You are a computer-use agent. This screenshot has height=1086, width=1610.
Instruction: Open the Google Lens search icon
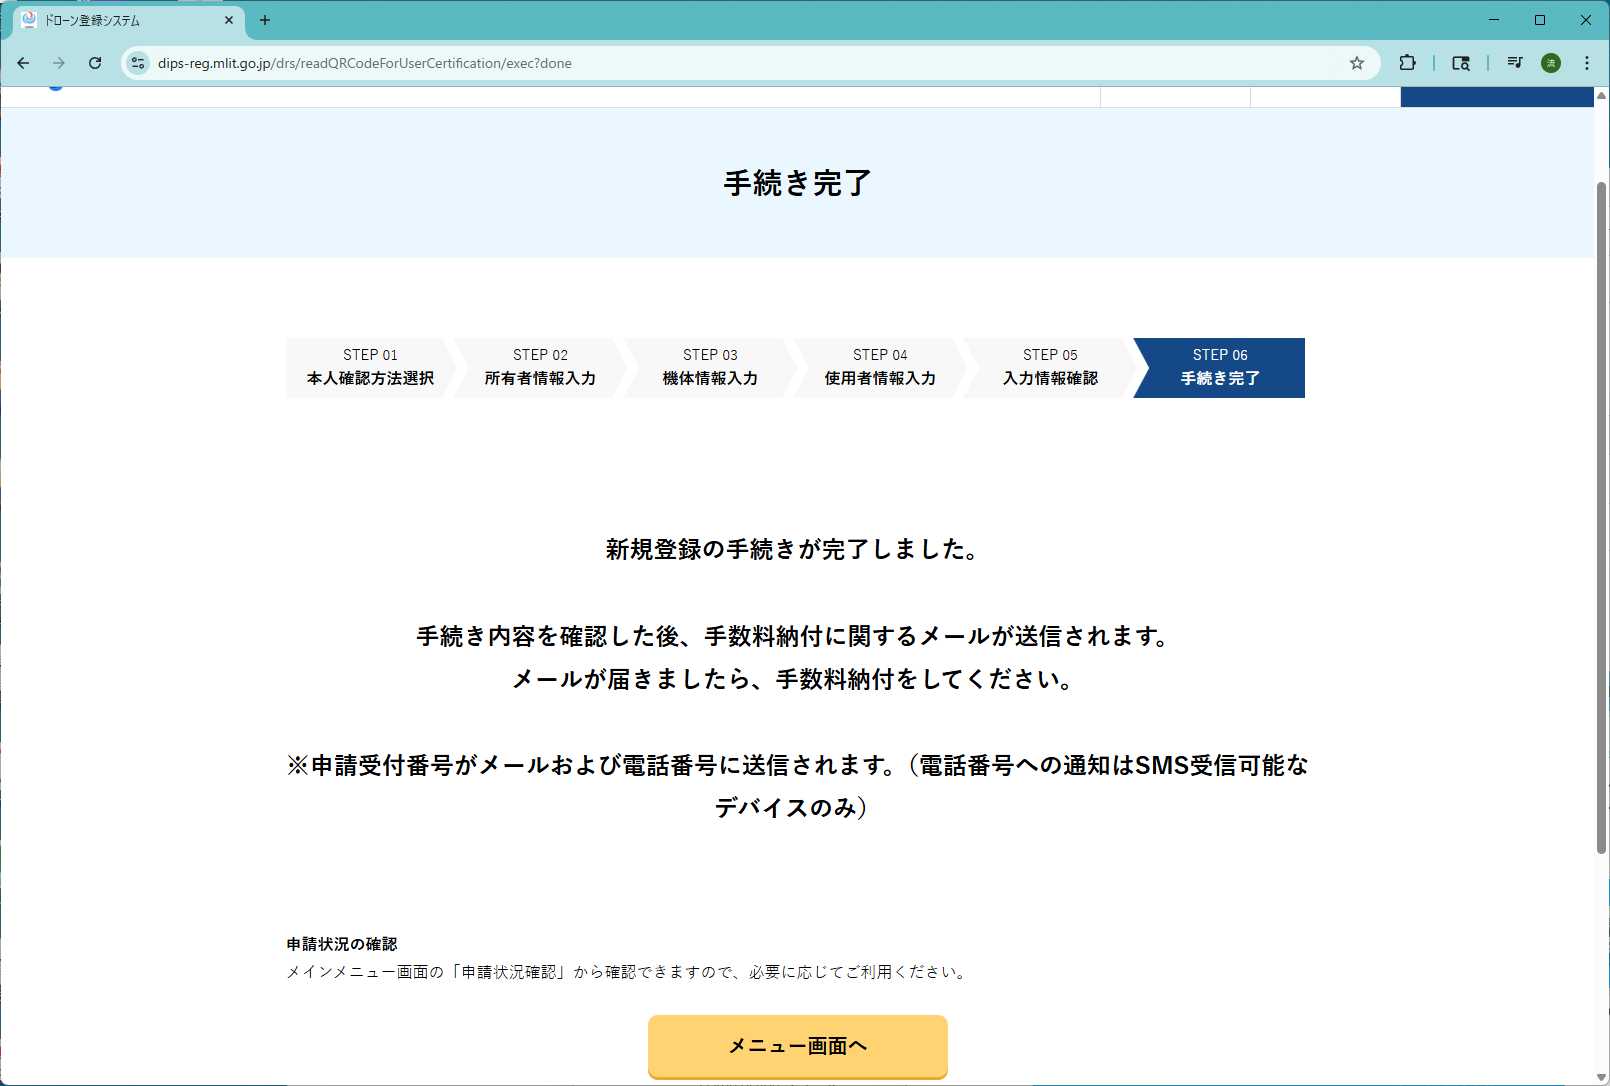[1461, 63]
